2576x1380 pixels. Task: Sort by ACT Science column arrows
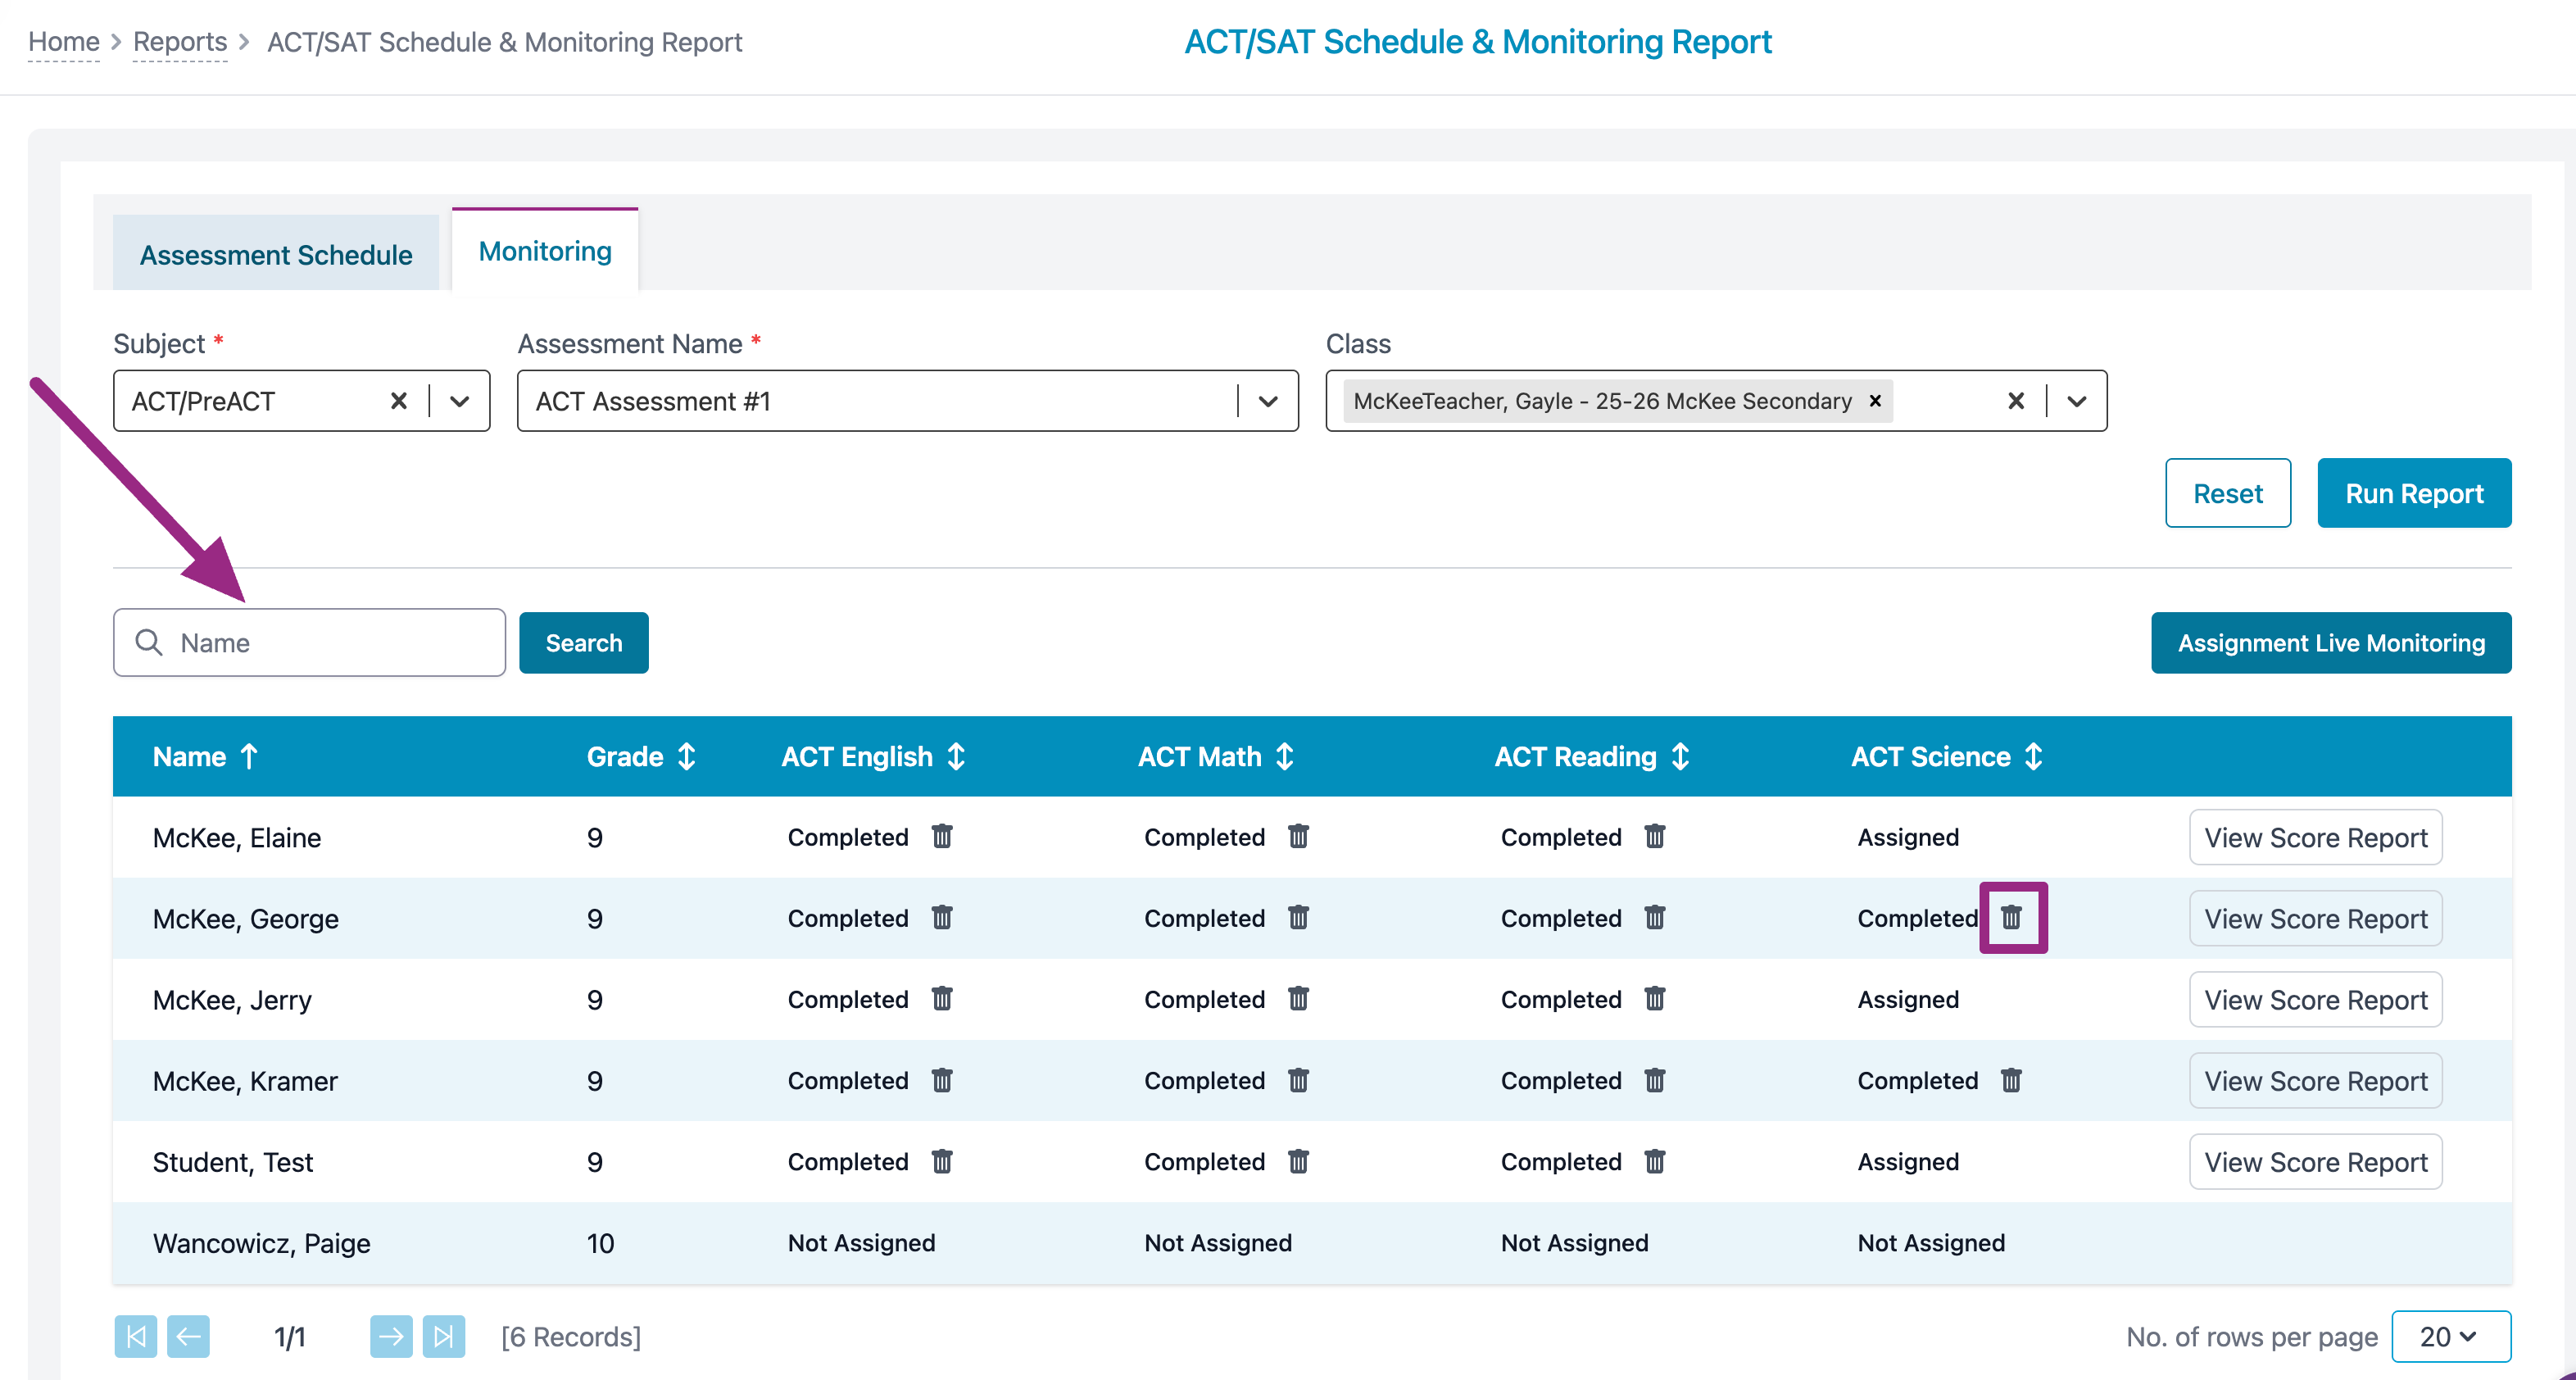click(x=2033, y=757)
